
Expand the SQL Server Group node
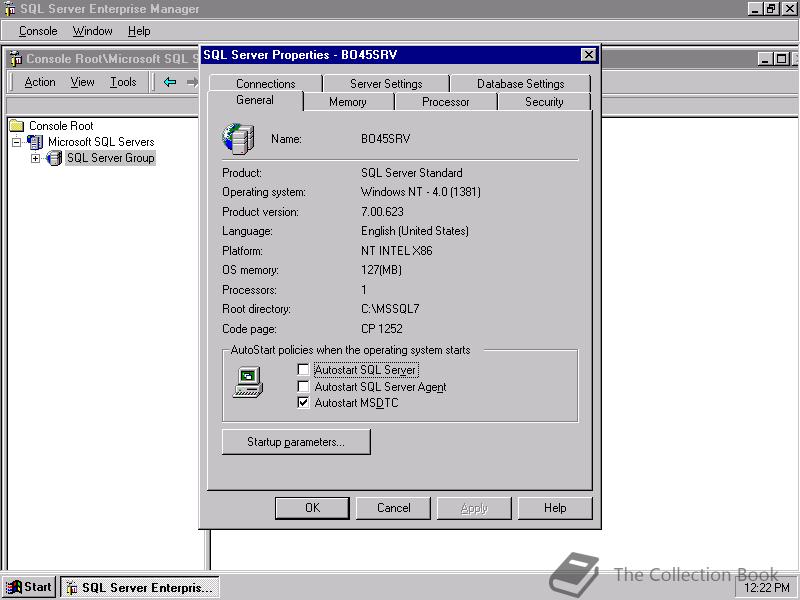tap(35, 158)
